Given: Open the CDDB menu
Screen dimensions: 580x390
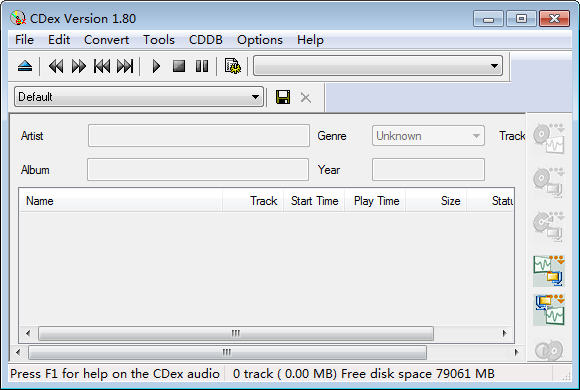Looking at the screenshot, I should [206, 40].
